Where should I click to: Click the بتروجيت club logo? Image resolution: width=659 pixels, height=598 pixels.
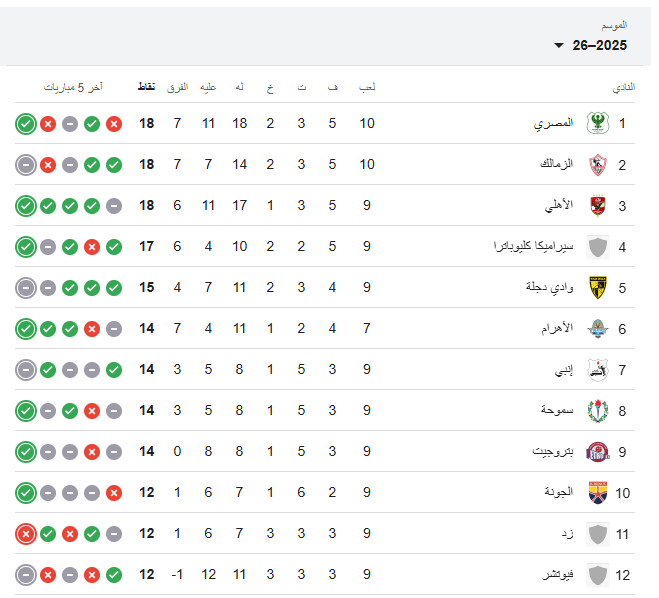pyautogui.click(x=598, y=452)
